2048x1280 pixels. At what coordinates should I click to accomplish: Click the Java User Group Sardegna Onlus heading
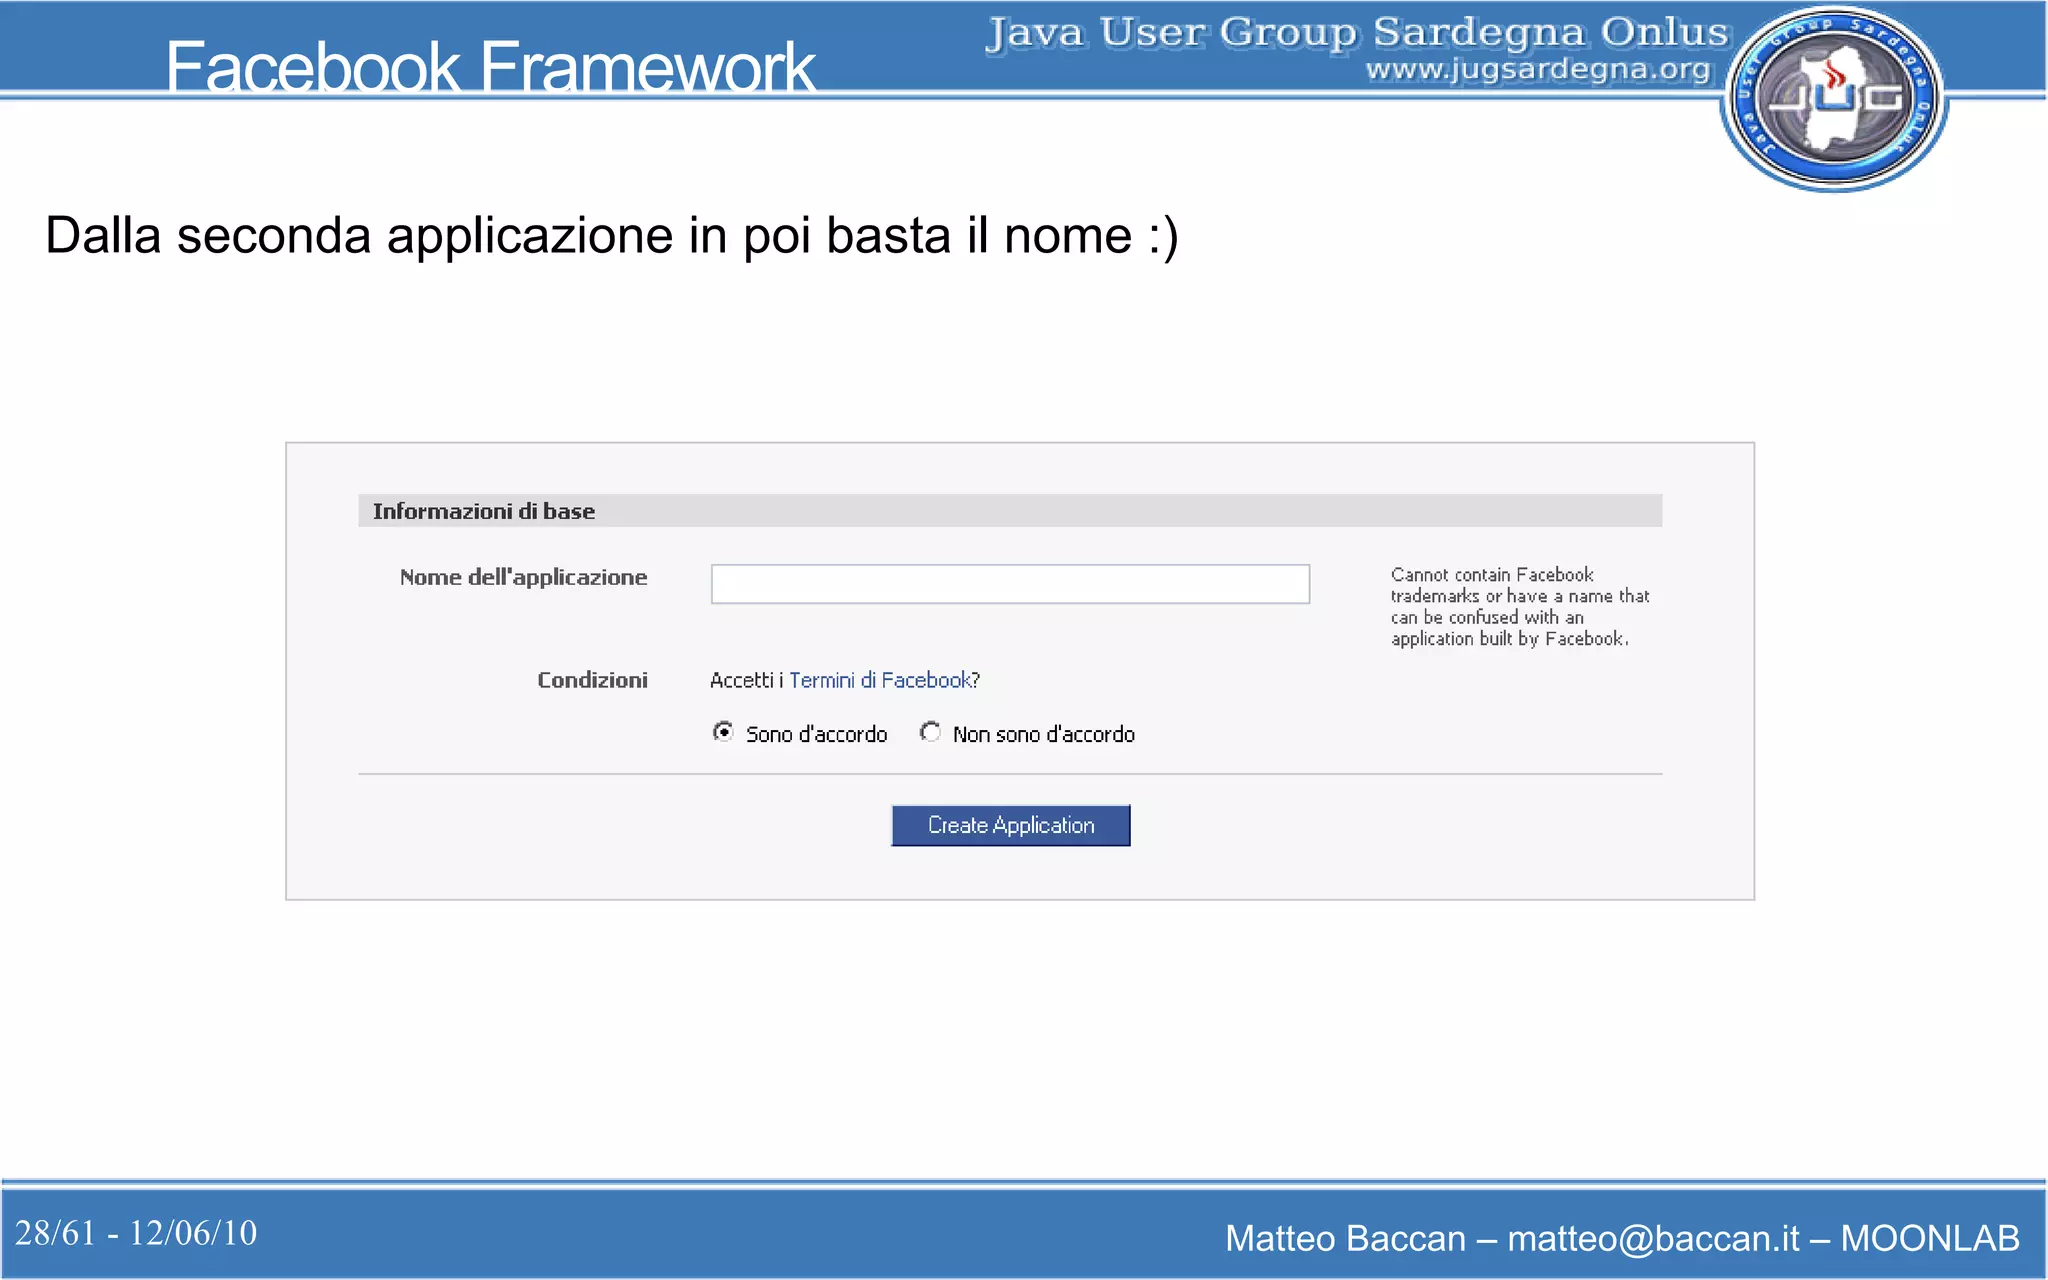click(x=1357, y=32)
